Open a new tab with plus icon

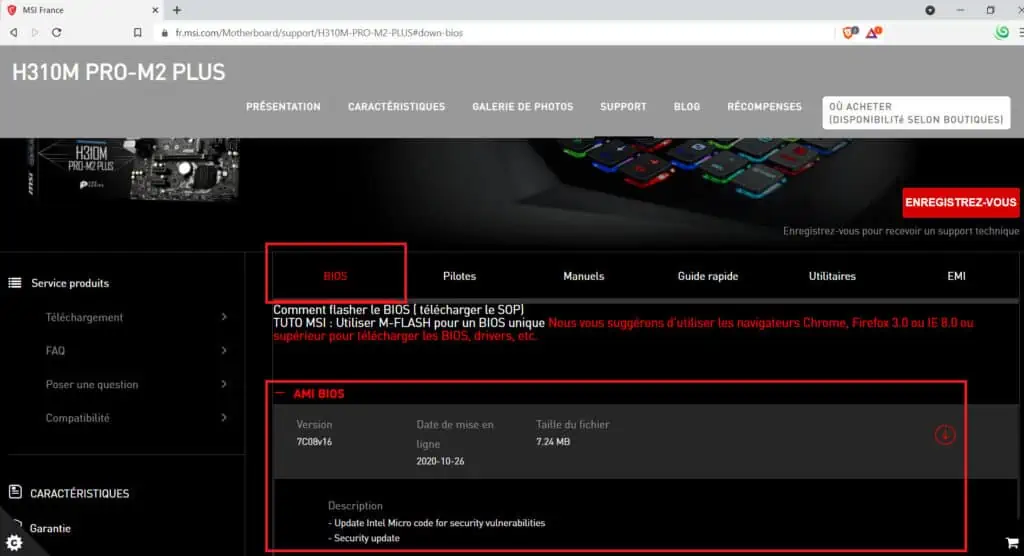point(177,10)
